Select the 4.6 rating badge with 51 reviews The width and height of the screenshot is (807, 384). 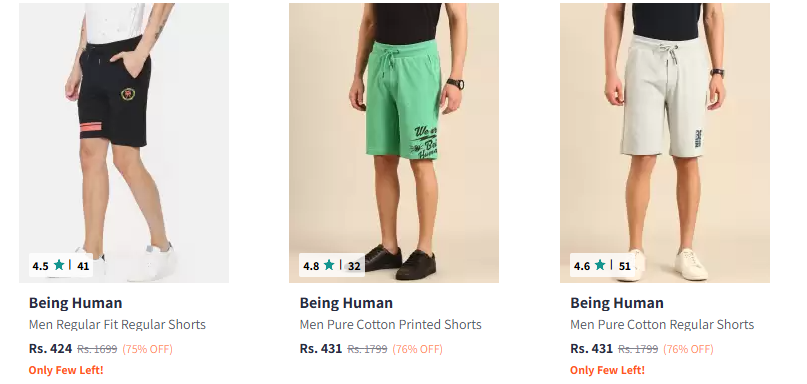(602, 266)
